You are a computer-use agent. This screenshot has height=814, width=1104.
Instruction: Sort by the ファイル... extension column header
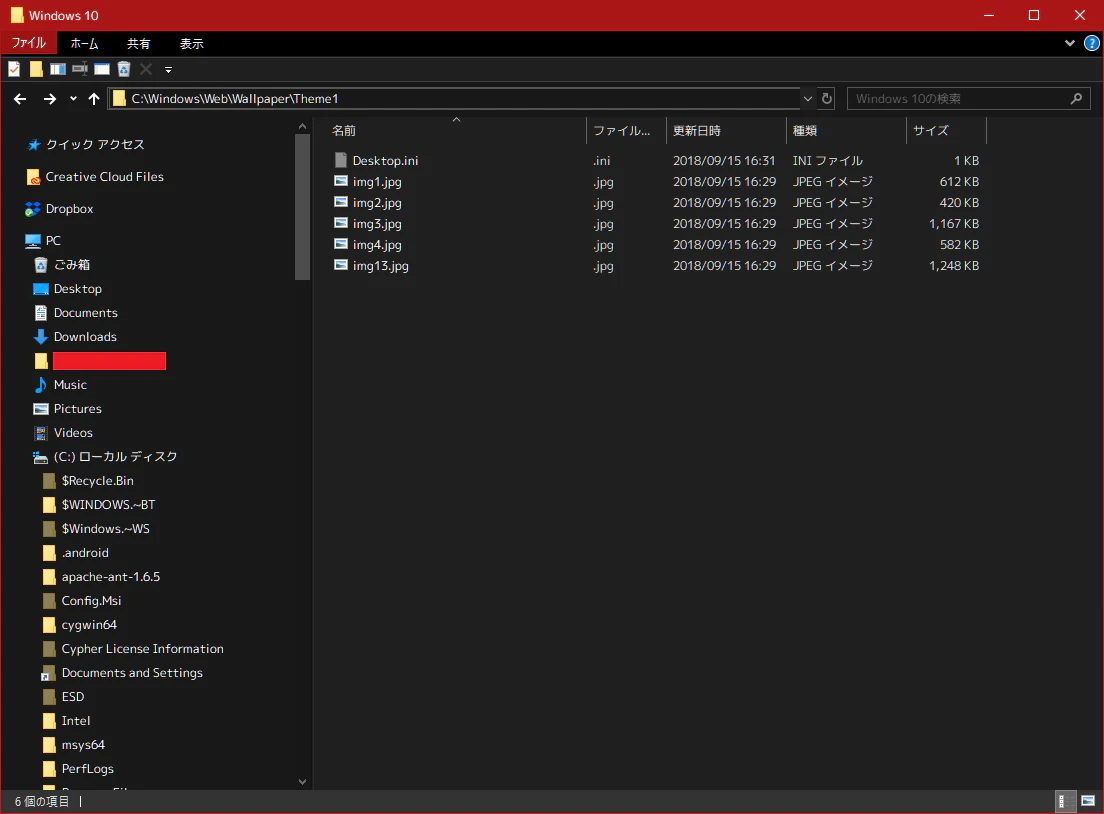pyautogui.click(x=626, y=131)
